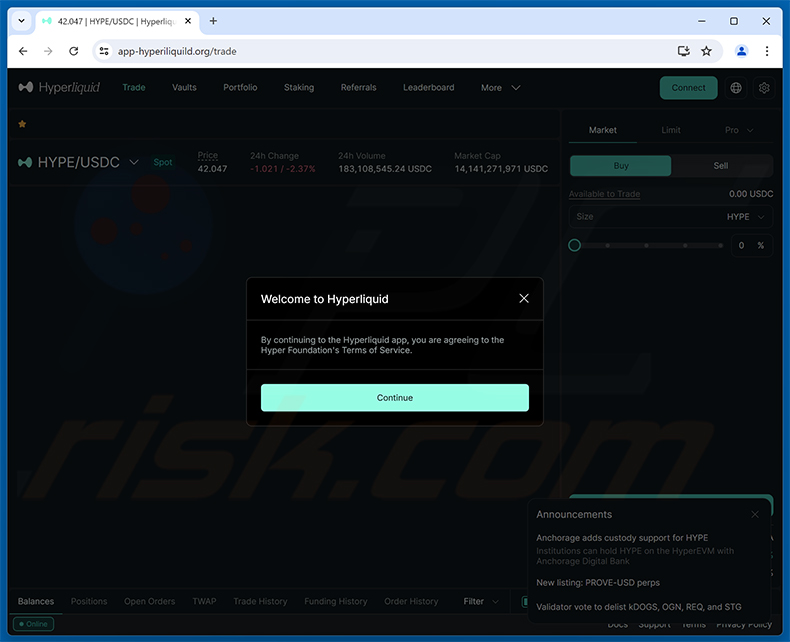Switch to TWAP tab

point(204,601)
